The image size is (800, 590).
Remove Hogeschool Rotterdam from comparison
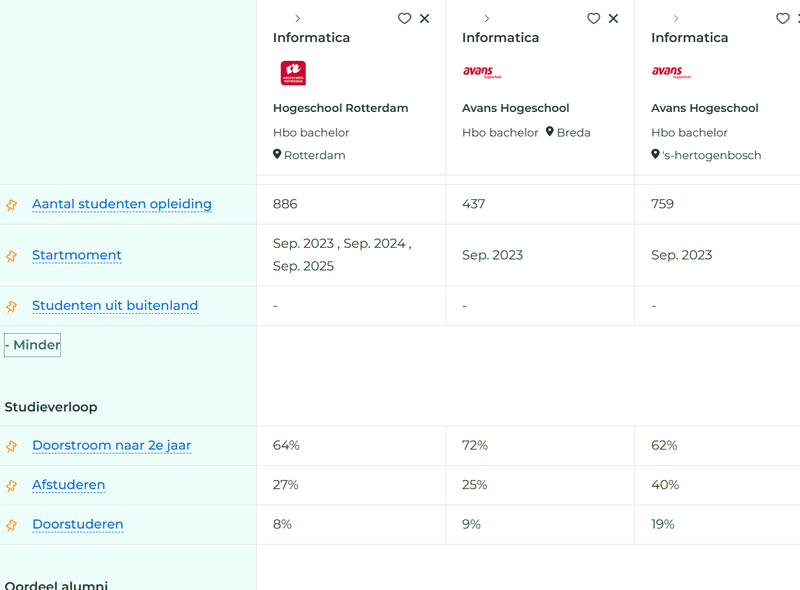point(425,19)
